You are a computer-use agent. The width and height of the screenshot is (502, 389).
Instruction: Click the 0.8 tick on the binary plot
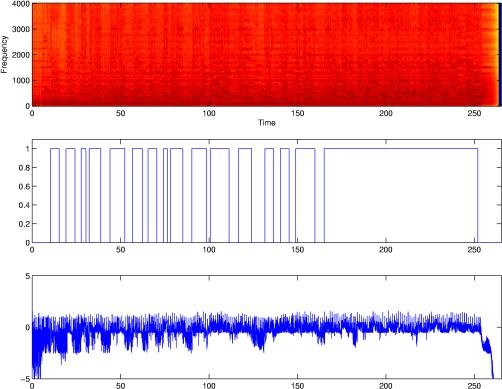[24, 168]
